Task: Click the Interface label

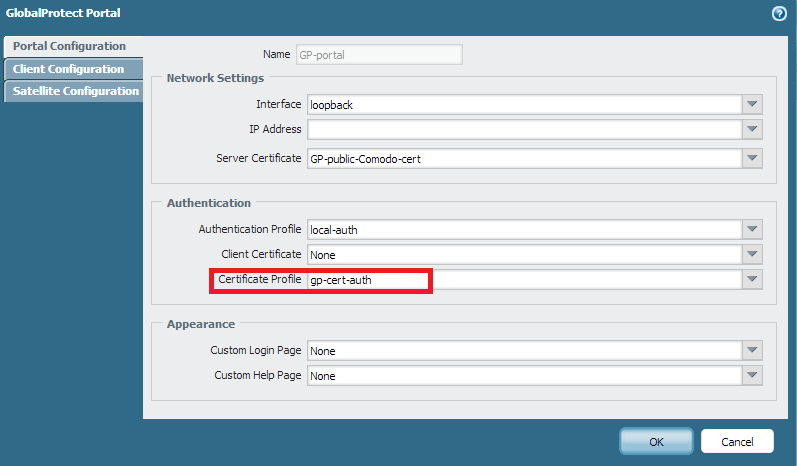Action: coord(279,104)
